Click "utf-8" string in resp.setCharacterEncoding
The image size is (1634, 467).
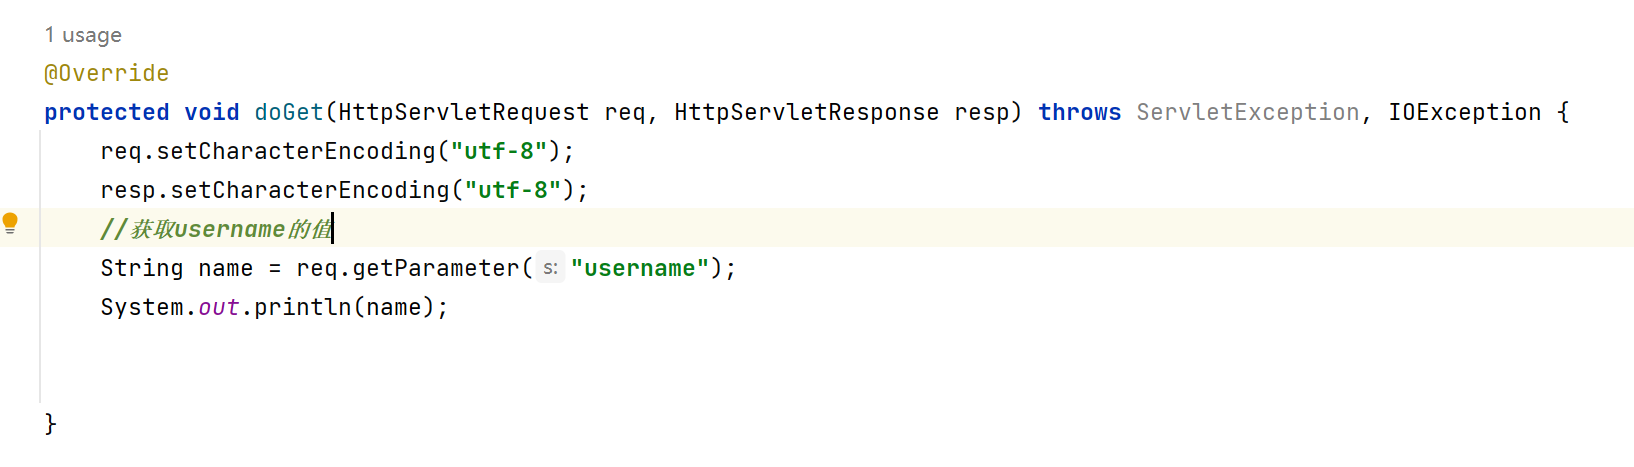(x=512, y=190)
